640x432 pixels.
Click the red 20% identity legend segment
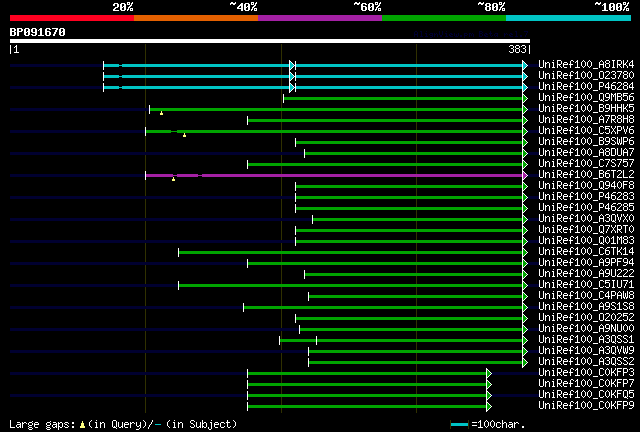coord(72,18)
